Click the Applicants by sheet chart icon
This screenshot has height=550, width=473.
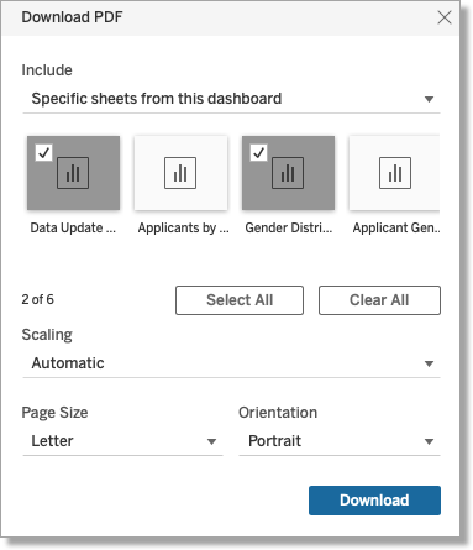tap(180, 173)
